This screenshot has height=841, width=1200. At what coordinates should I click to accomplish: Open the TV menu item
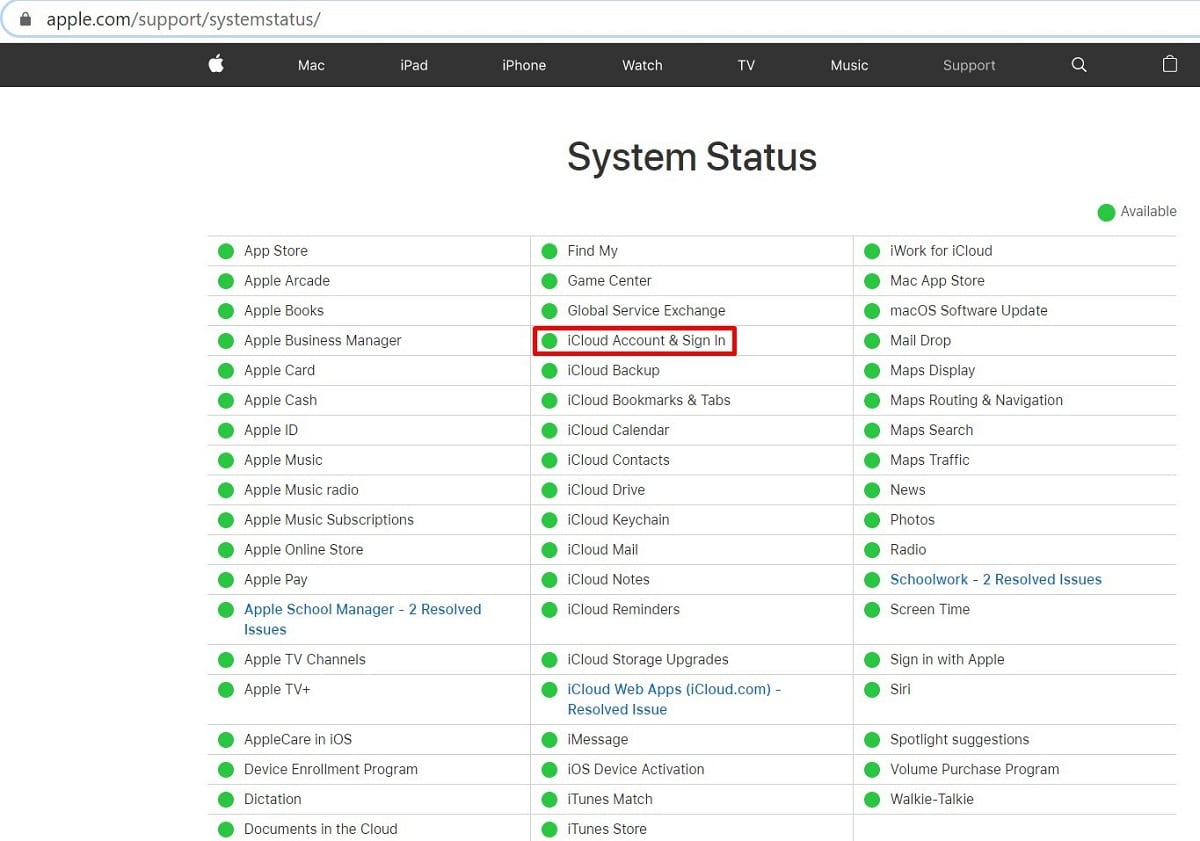click(x=746, y=65)
